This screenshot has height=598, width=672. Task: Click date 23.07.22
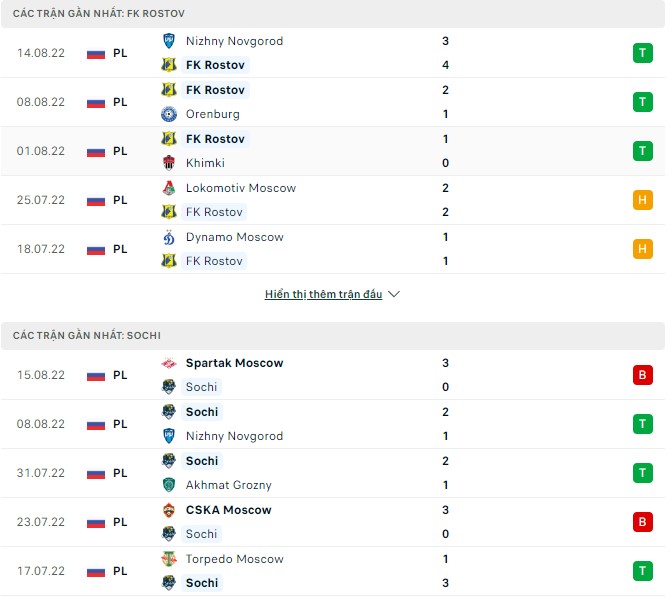coord(41,522)
